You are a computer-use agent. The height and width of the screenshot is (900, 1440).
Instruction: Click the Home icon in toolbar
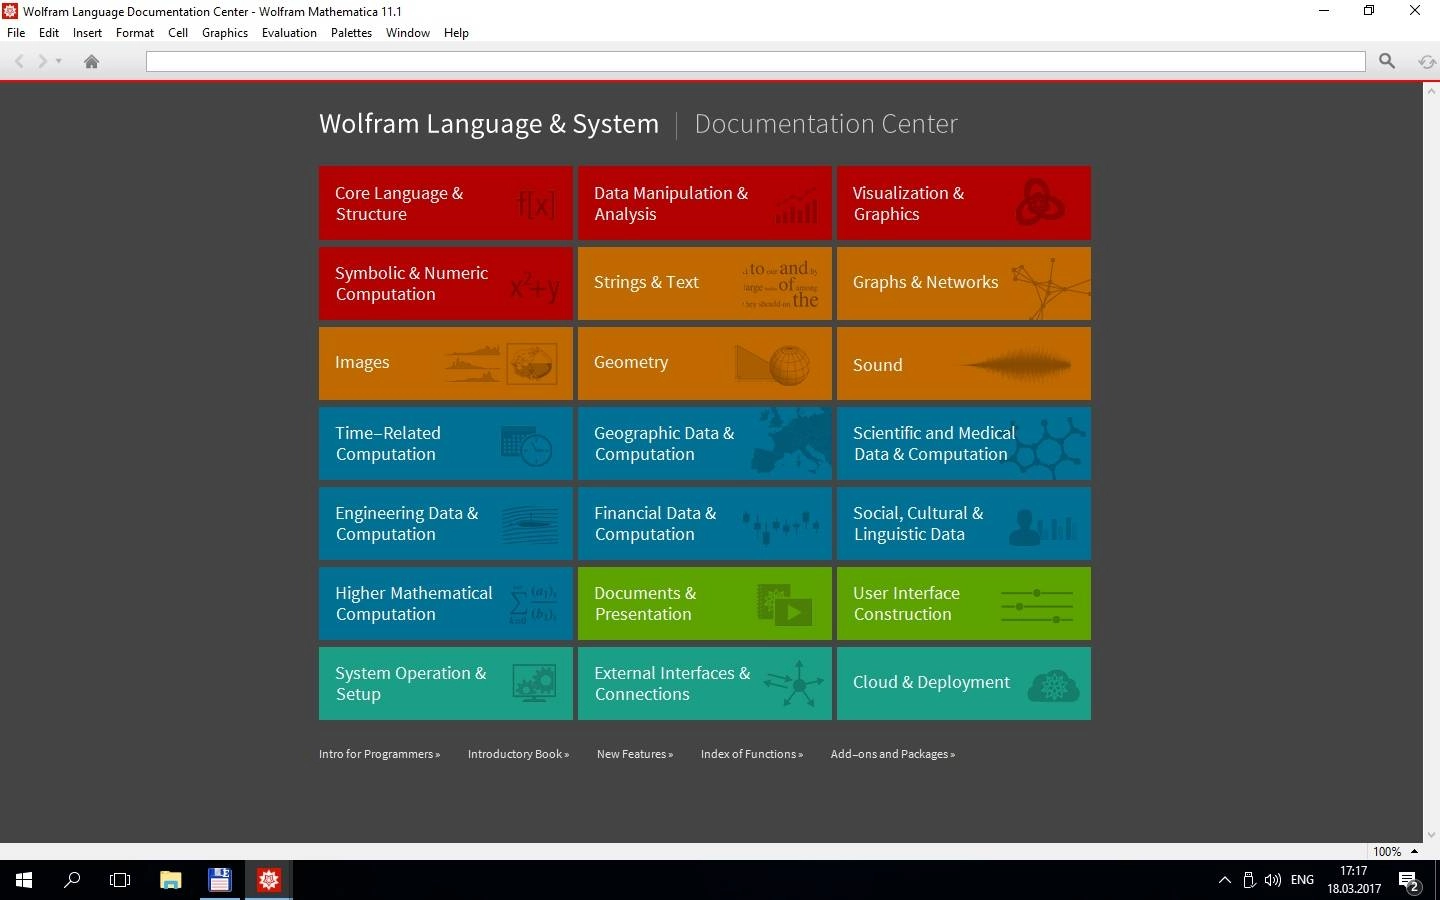[91, 62]
